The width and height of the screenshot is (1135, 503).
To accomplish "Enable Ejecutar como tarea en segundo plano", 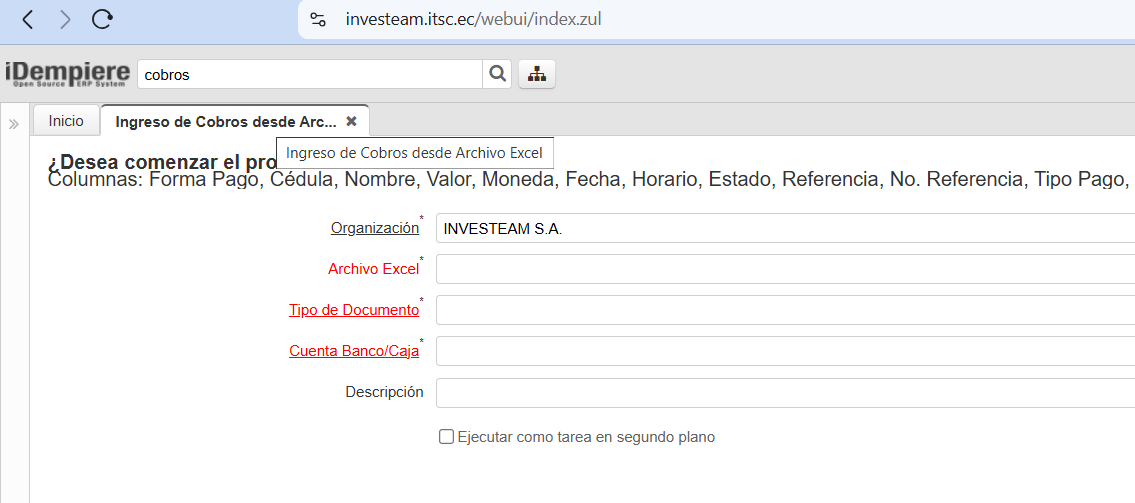I will 447,437.
